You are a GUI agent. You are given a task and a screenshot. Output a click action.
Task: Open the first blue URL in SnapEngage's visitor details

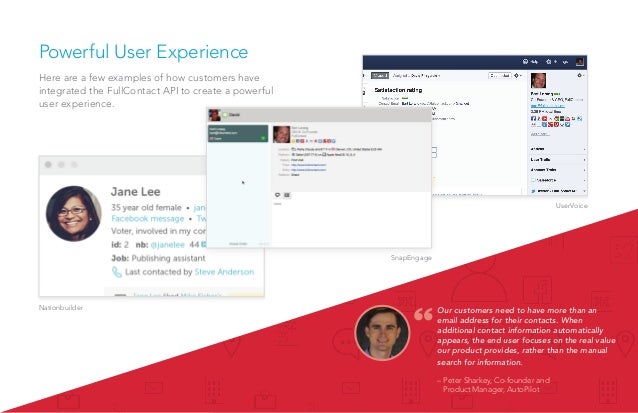(x=308, y=165)
